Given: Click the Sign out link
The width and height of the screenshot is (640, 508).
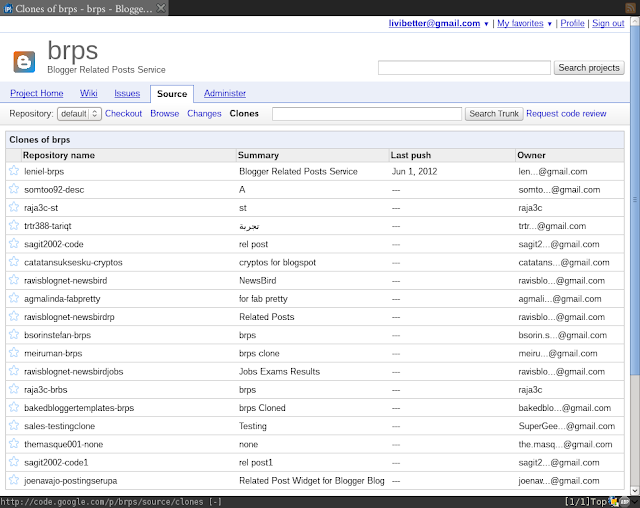Looking at the screenshot, I should [608, 23].
